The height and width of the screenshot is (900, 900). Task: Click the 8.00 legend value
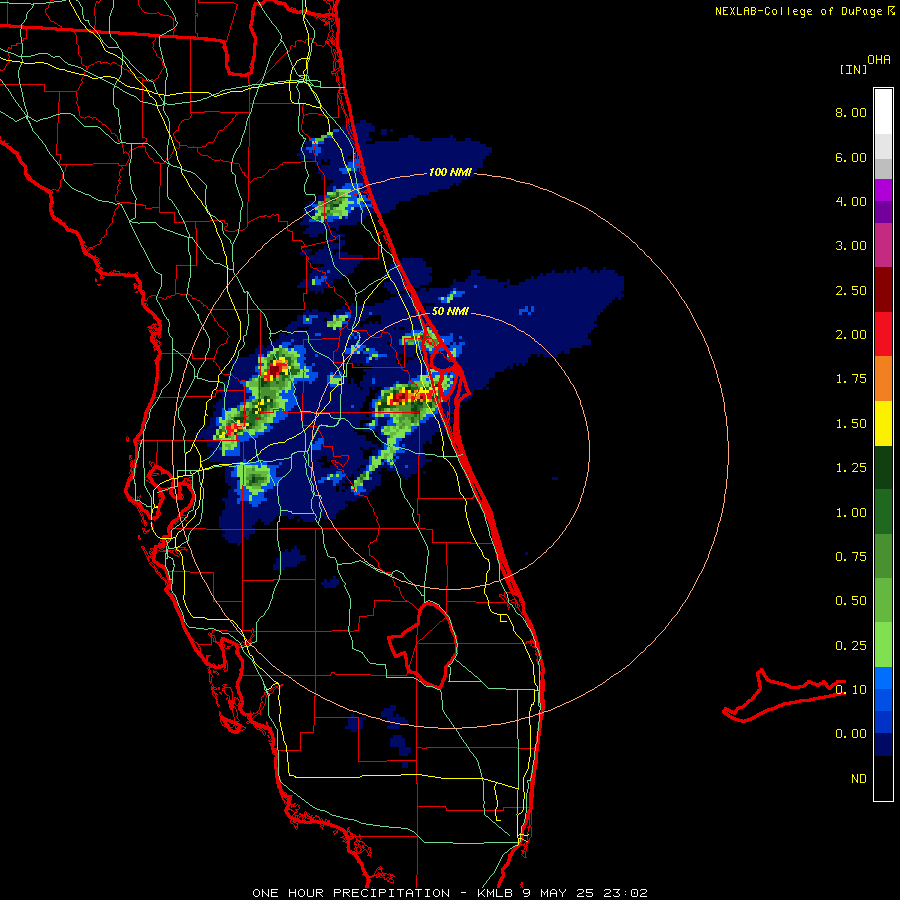[x=851, y=112]
